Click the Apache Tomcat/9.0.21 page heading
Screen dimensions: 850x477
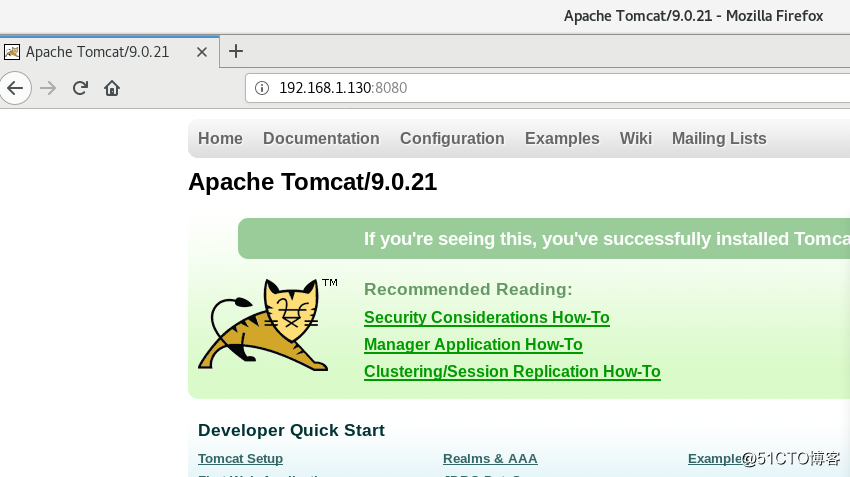coord(313,182)
